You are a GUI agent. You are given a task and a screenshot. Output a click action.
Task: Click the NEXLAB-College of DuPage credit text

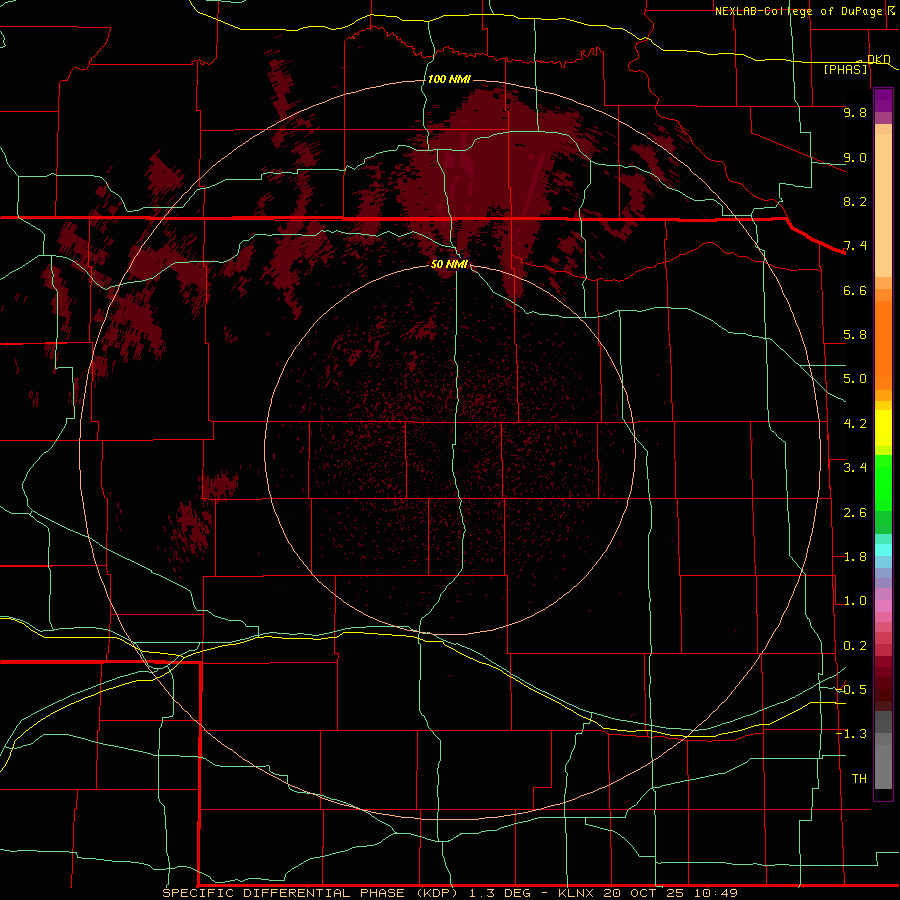click(x=798, y=11)
